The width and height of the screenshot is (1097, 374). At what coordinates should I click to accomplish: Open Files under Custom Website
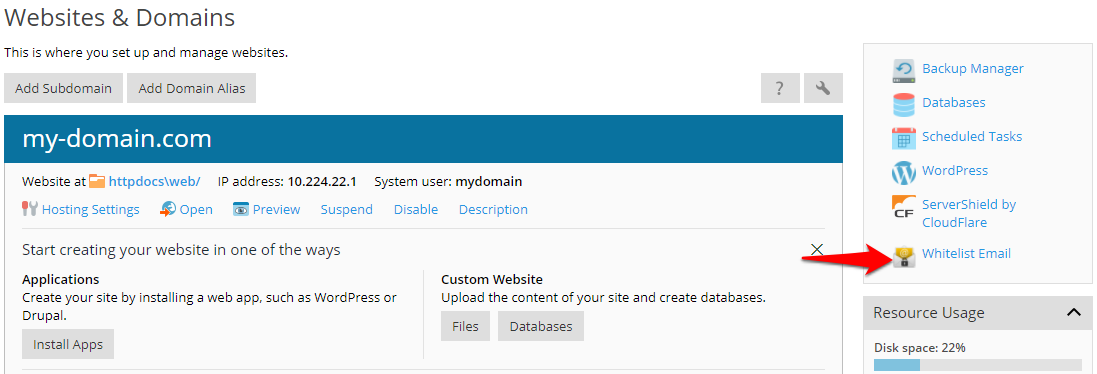(465, 326)
